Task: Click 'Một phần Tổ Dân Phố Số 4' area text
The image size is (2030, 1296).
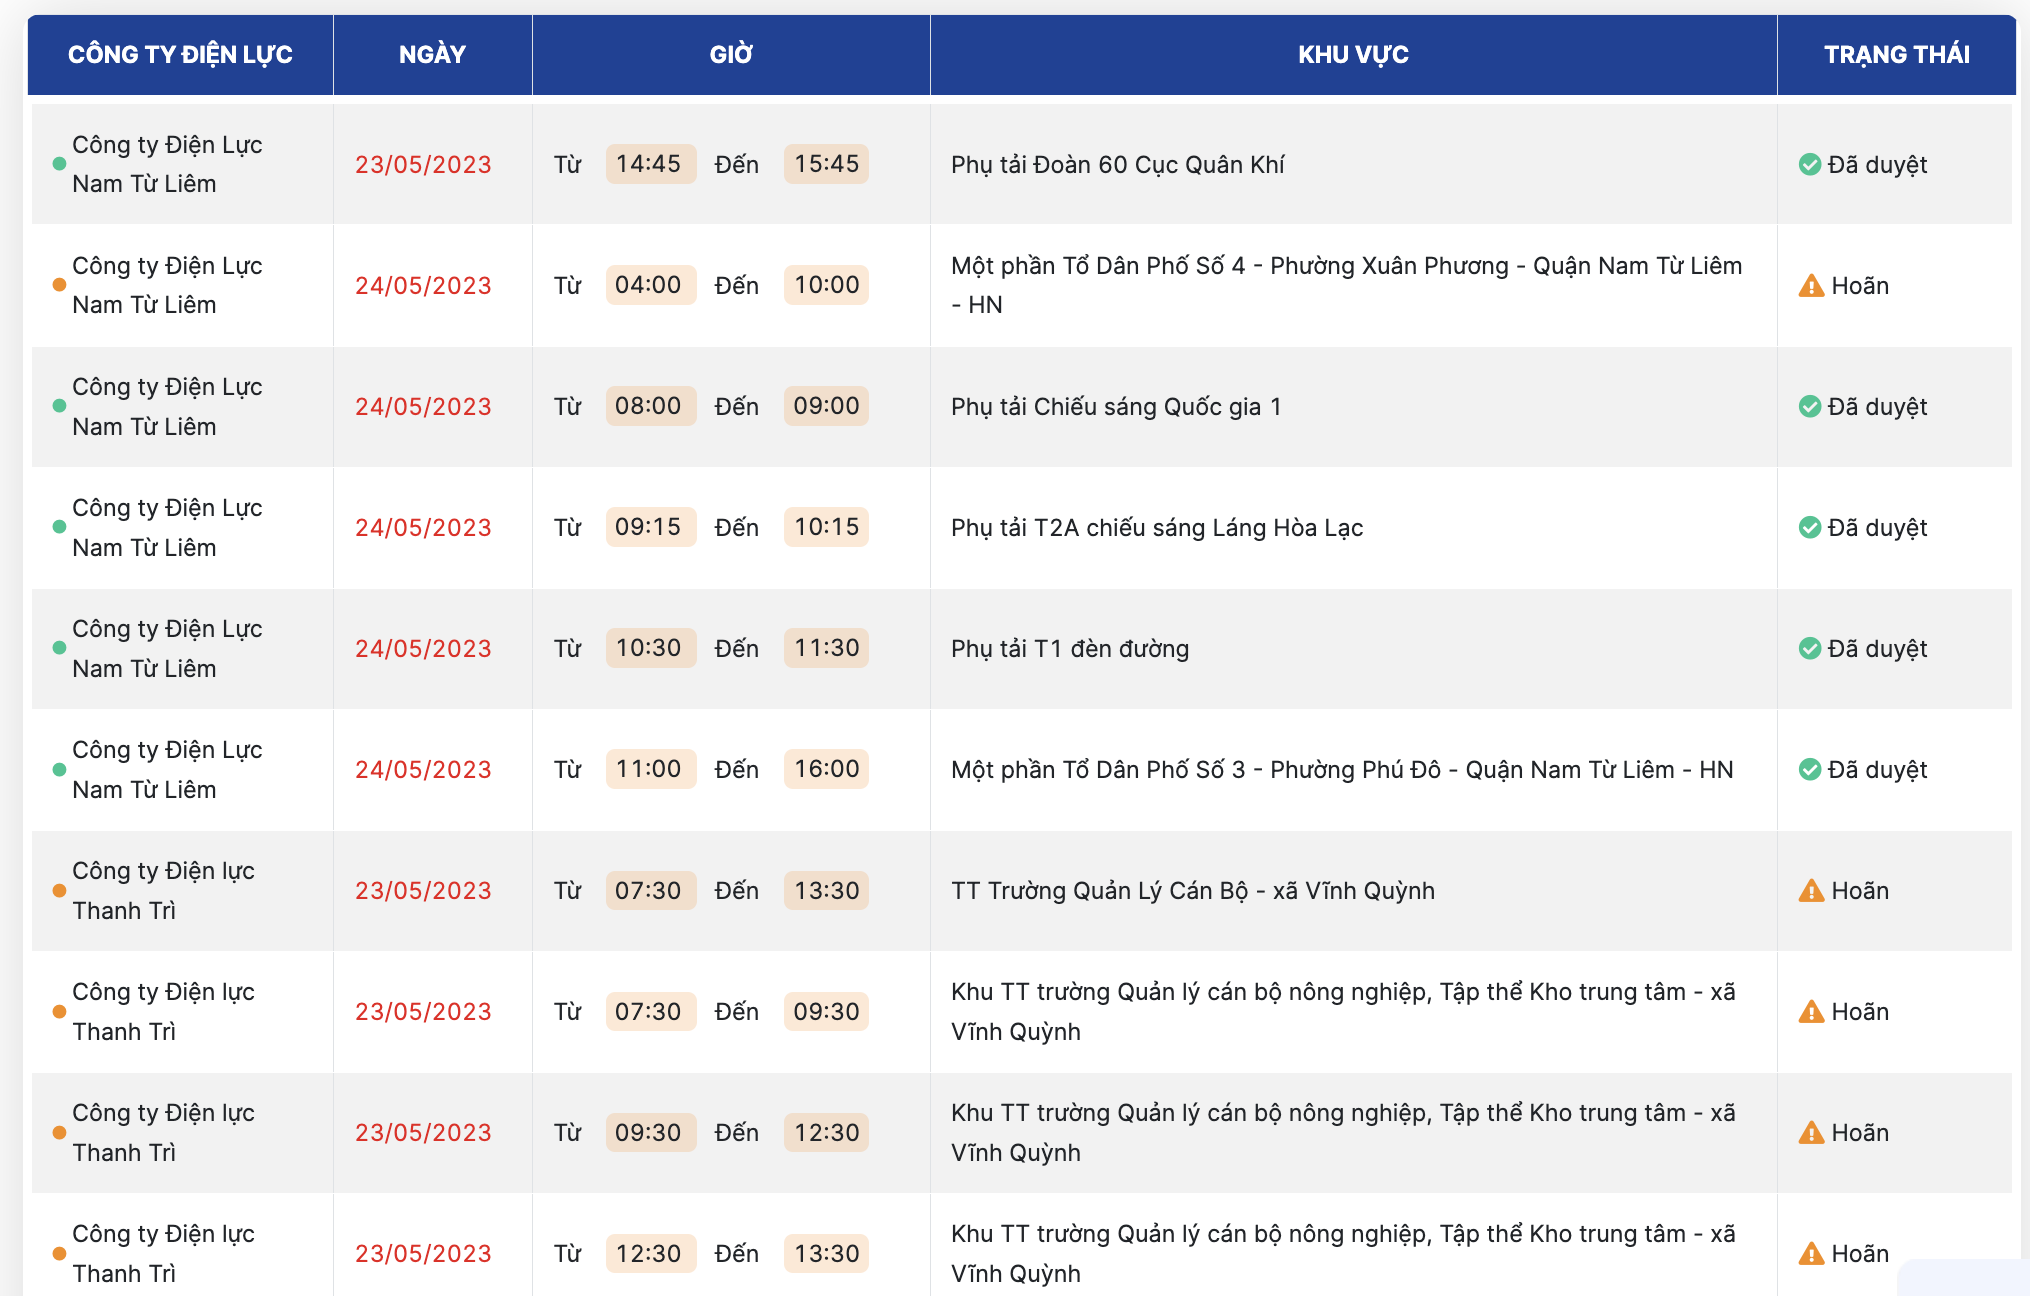Action: 1346,285
